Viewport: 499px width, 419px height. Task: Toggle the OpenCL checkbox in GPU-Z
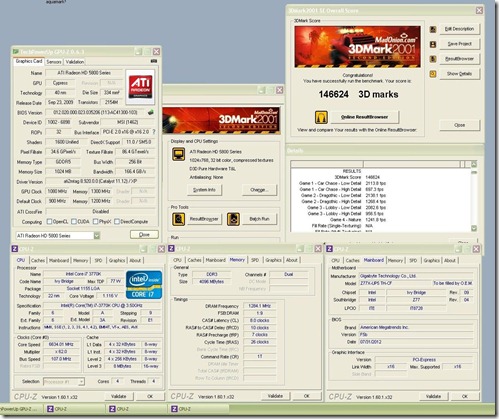click(x=49, y=222)
